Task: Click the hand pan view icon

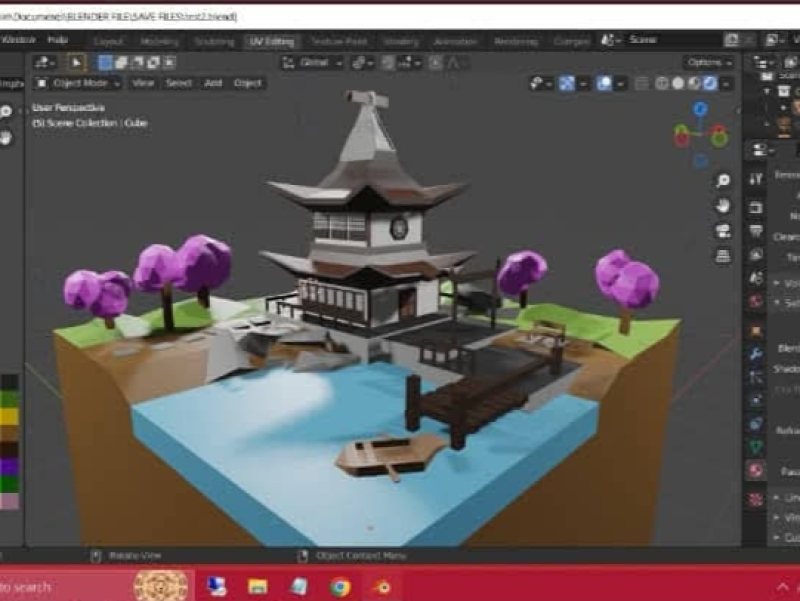Action: tap(723, 206)
